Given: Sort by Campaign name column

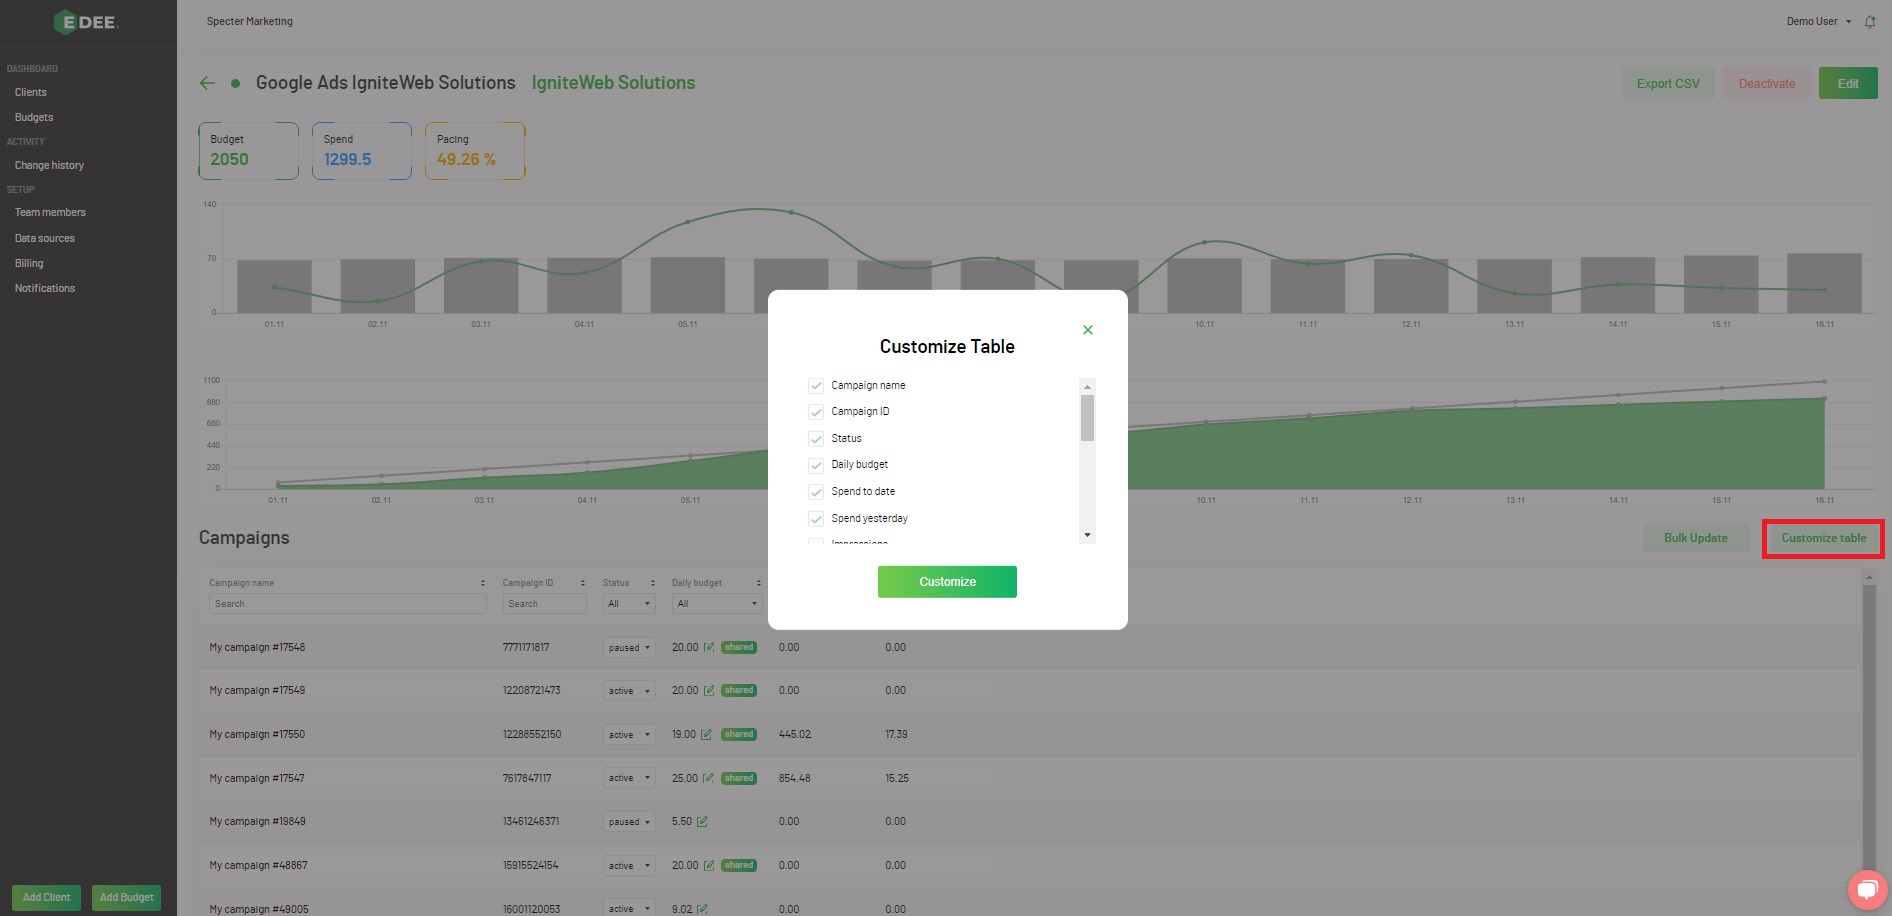Looking at the screenshot, I should pos(482,583).
